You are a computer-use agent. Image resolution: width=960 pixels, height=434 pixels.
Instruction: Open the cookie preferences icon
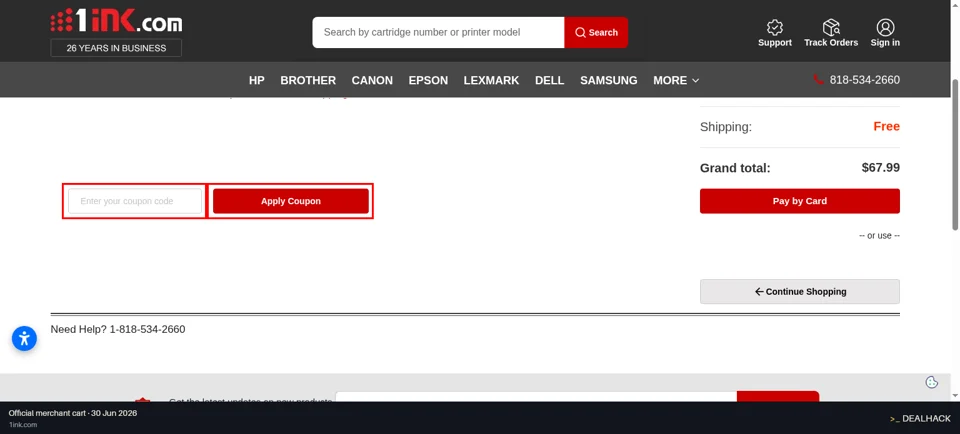[932, 382]
